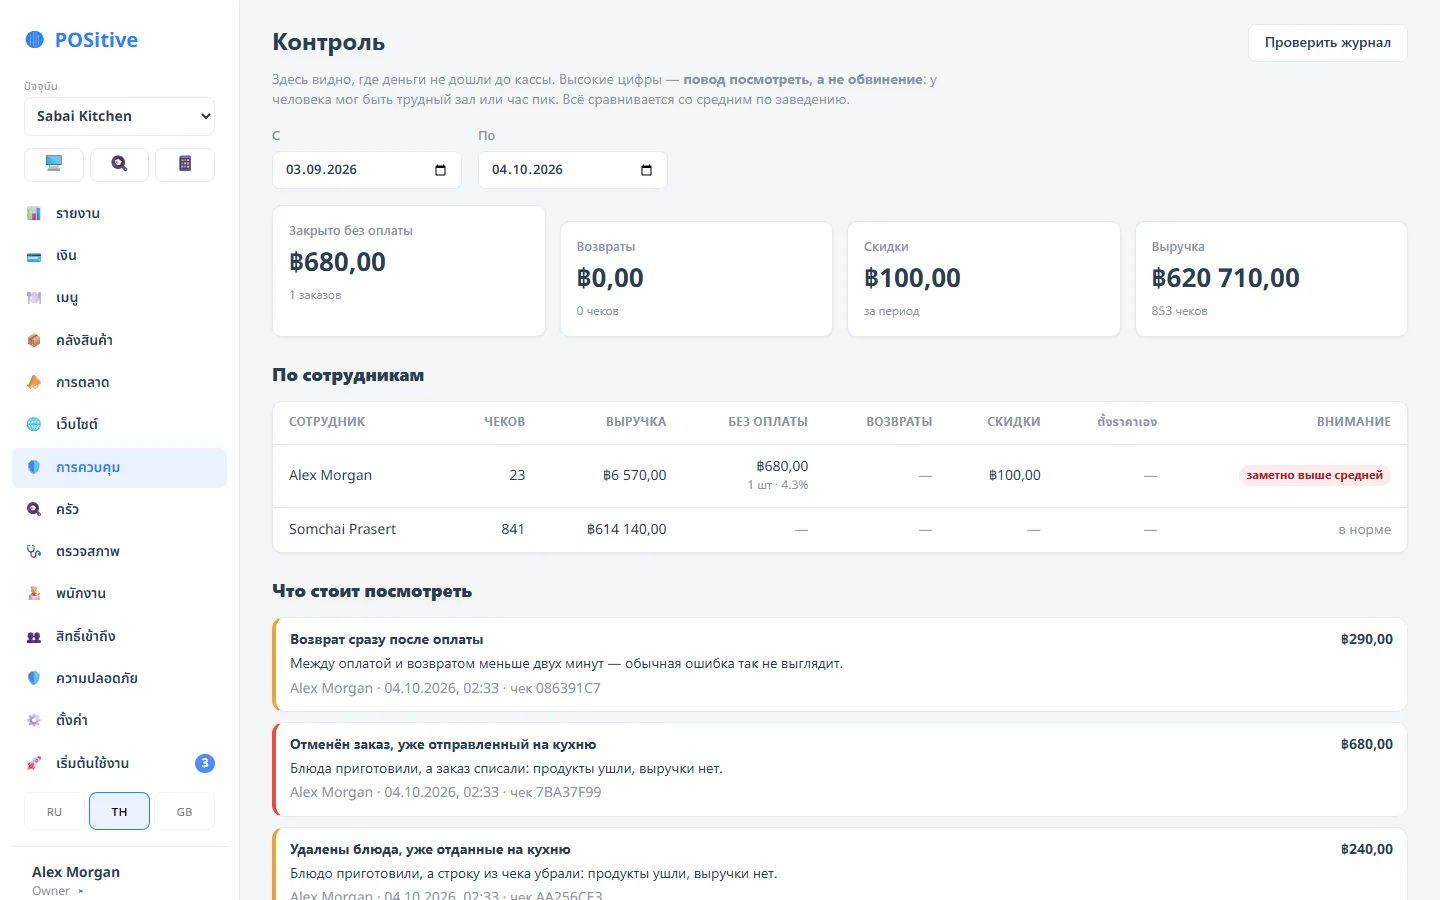The image size is (1440, 900).
Task: Open the Возврат сразу после оплаты alert
Action: [840, 664]
